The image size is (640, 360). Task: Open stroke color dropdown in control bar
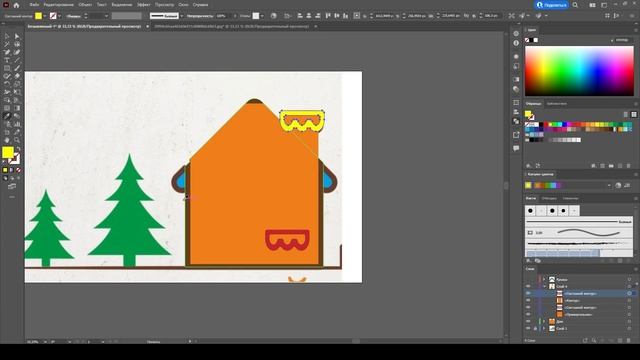pyautogui.click(x=60, y=16)
